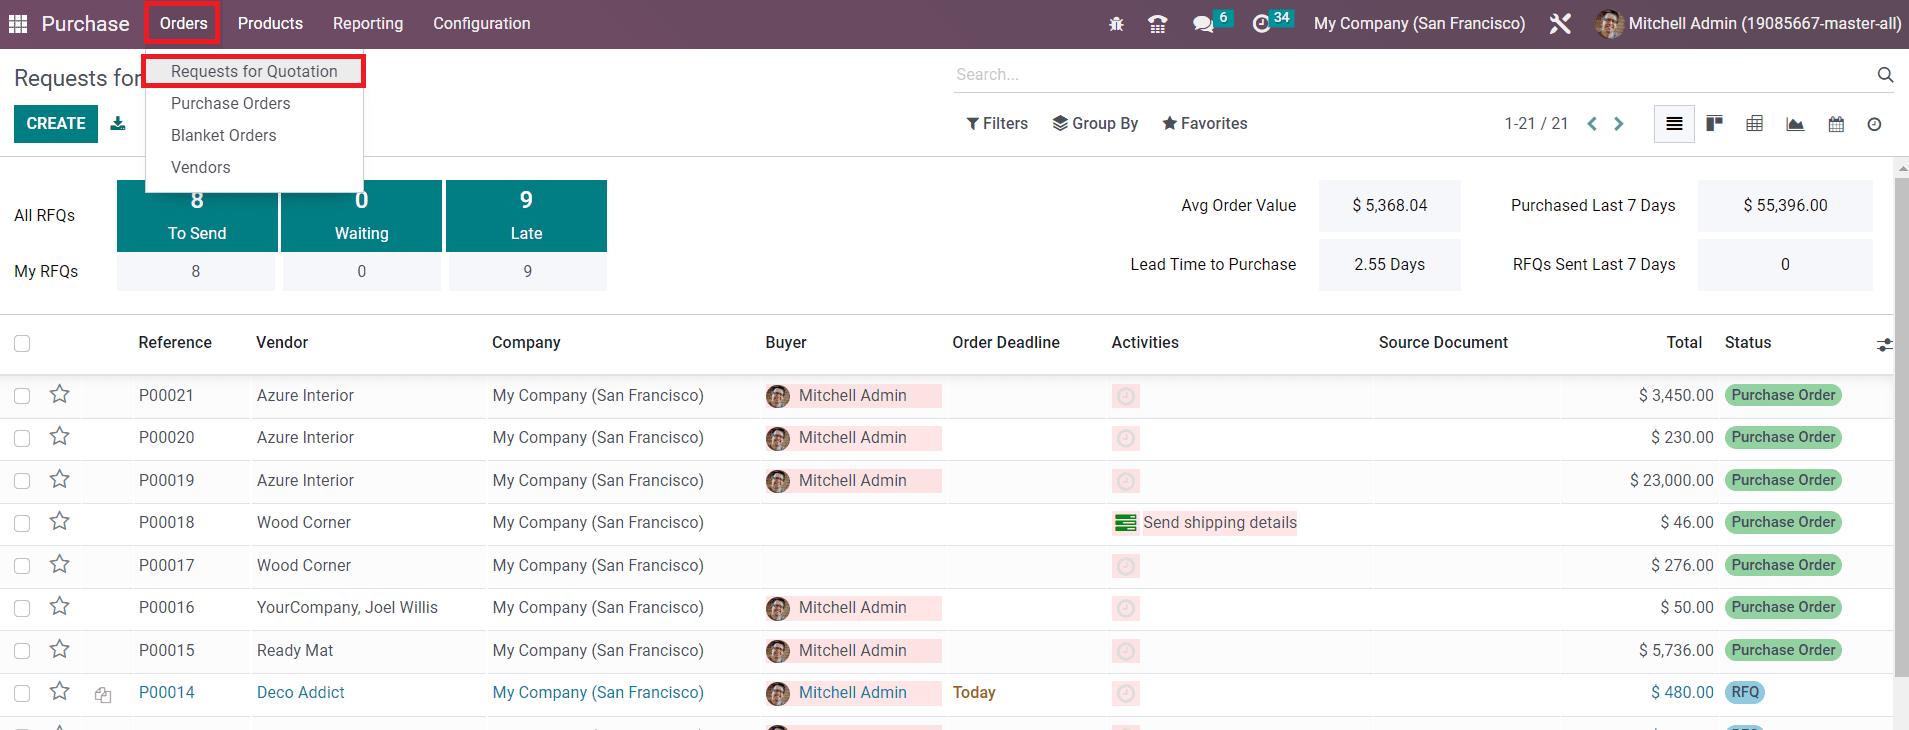Switch to kanban view

[x=1714, y=124]
